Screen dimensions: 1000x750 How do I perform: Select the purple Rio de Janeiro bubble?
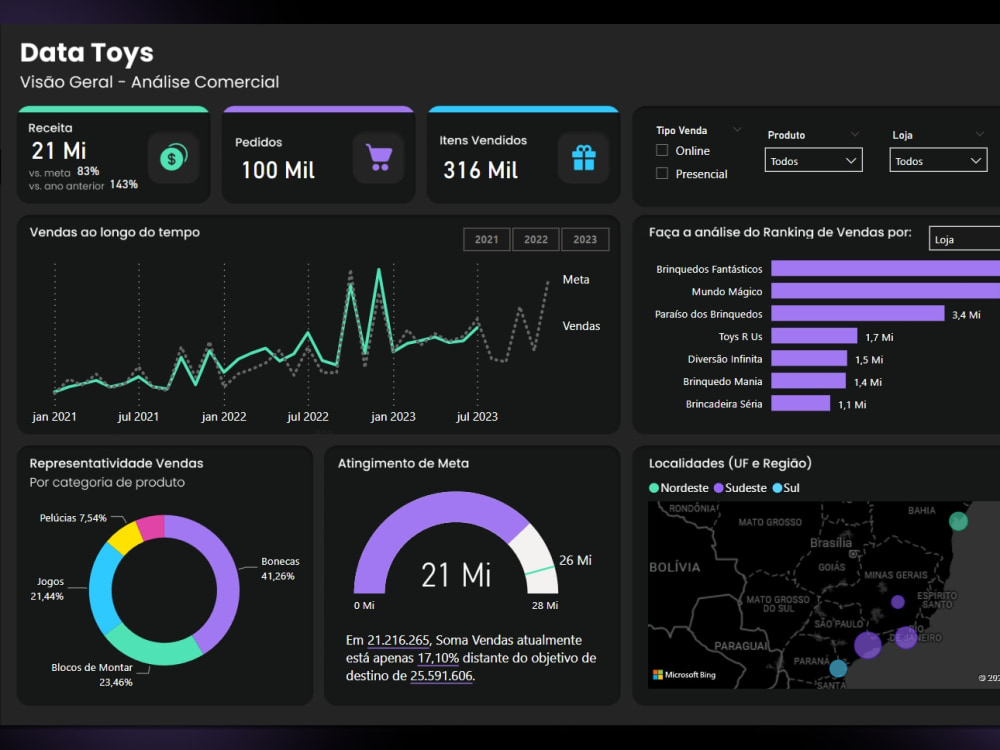tap(906, 637)
